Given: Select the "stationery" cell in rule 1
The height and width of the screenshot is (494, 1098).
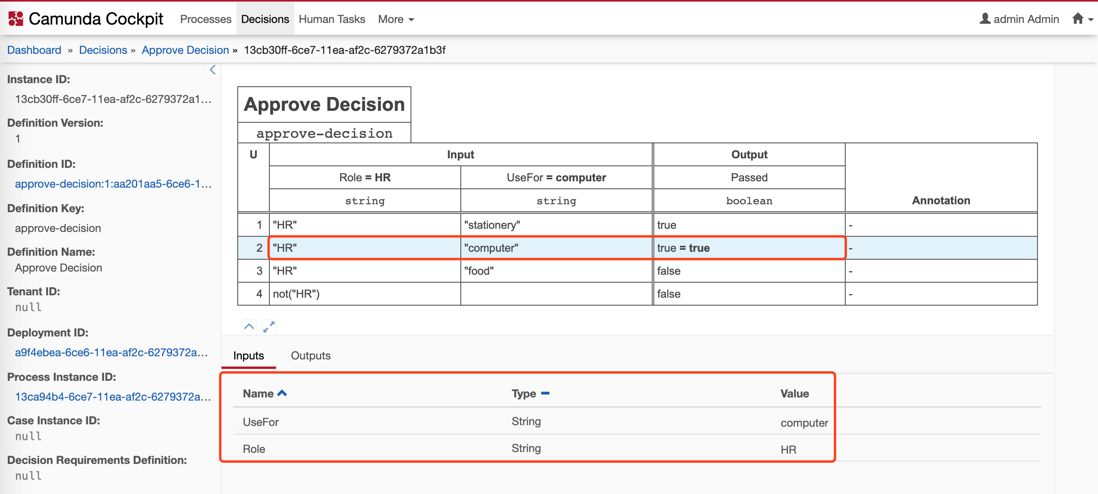Looking at the screenshot, I should tap(557, 225).
